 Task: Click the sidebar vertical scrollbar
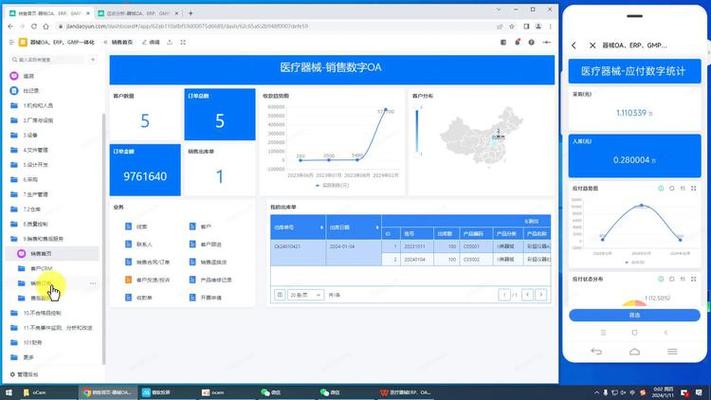click(x=103, y=238)
